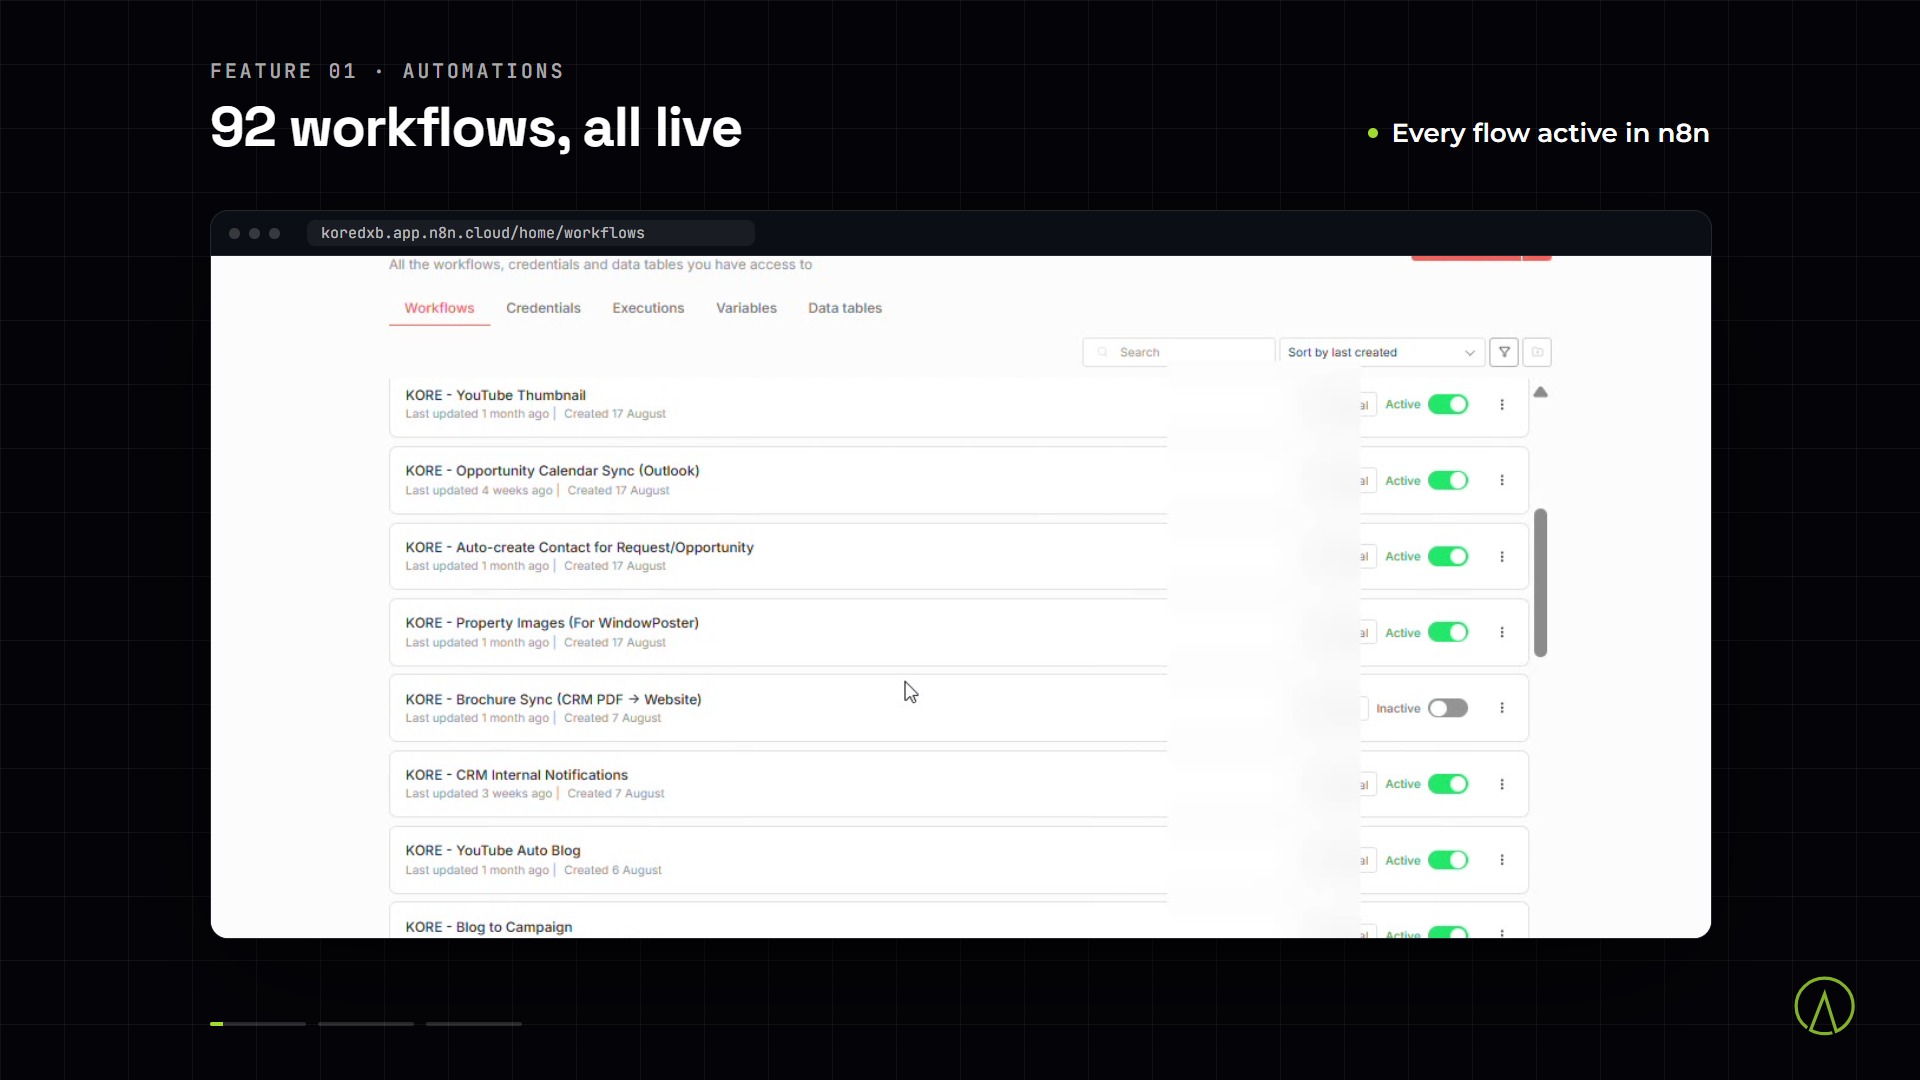
Task: Open options menu for CRM Internal Notifications
Action: point(1502,784)
